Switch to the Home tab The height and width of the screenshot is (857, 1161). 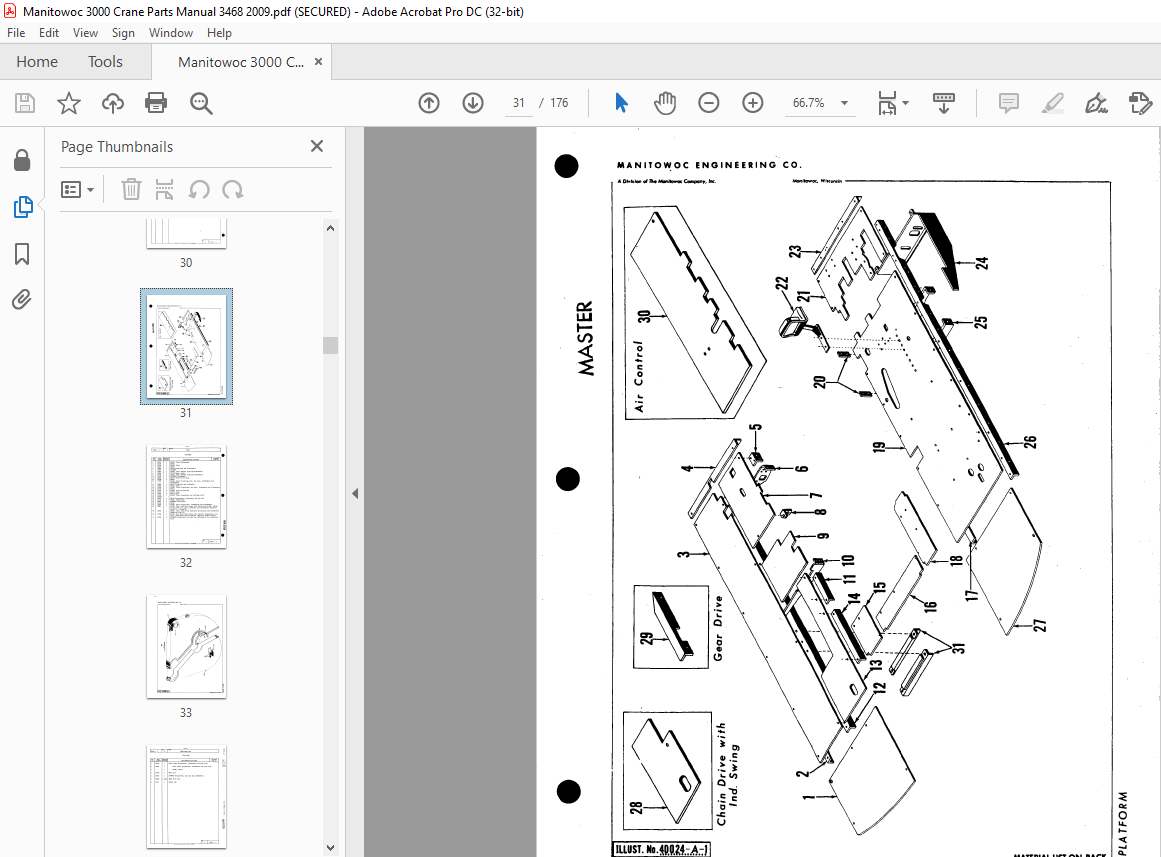pos(37,61)
